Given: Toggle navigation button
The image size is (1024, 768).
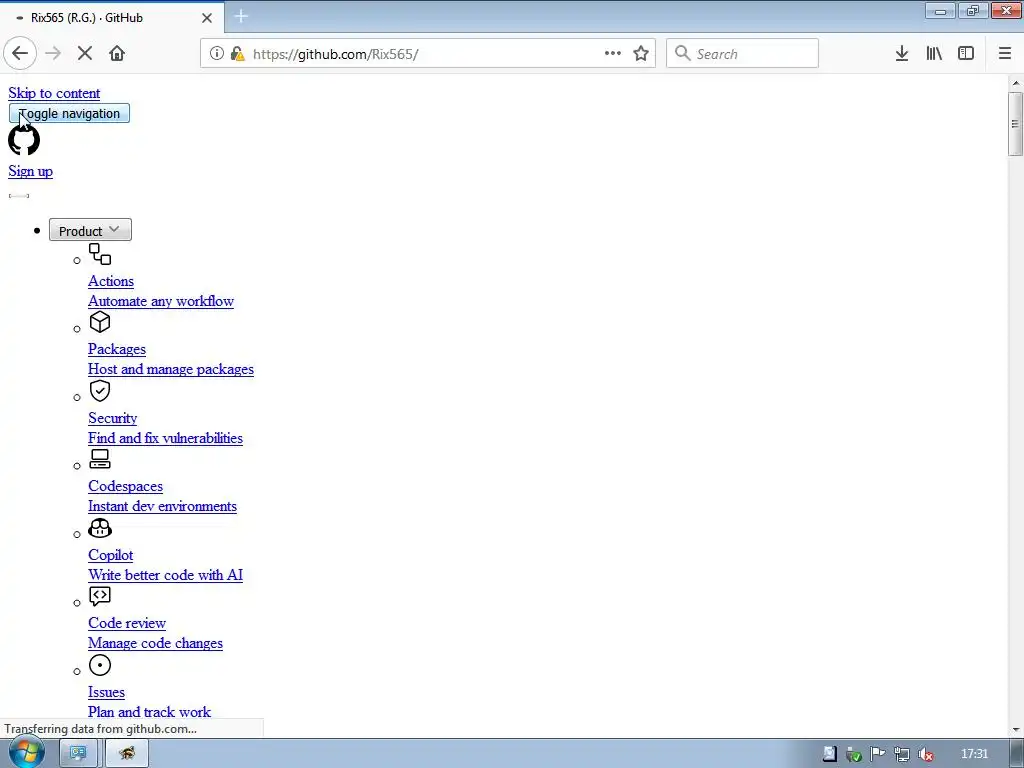Looking at the screenshot, I should point(69,113).
